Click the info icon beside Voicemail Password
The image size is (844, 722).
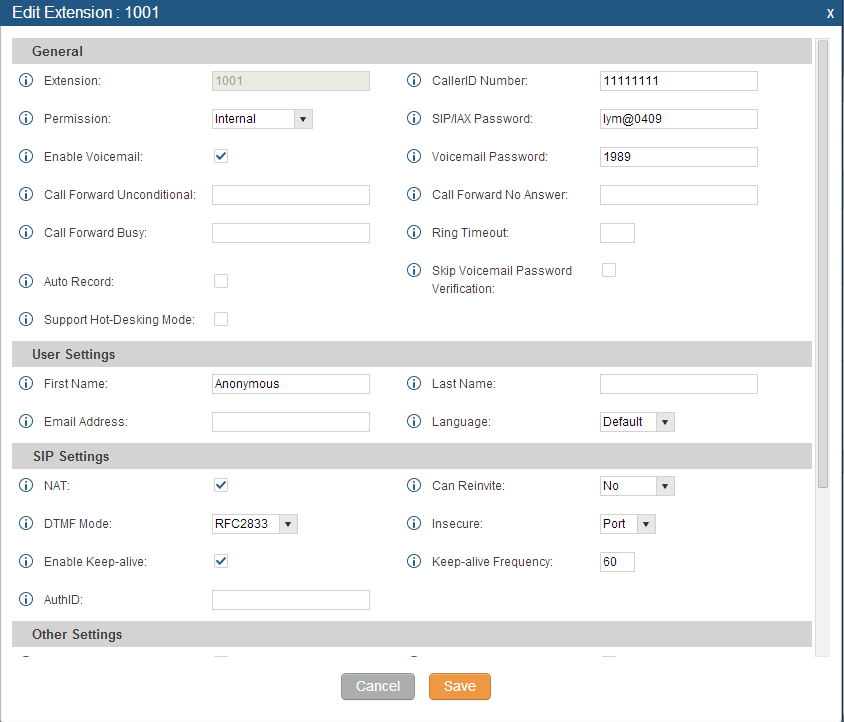(414, 157)
